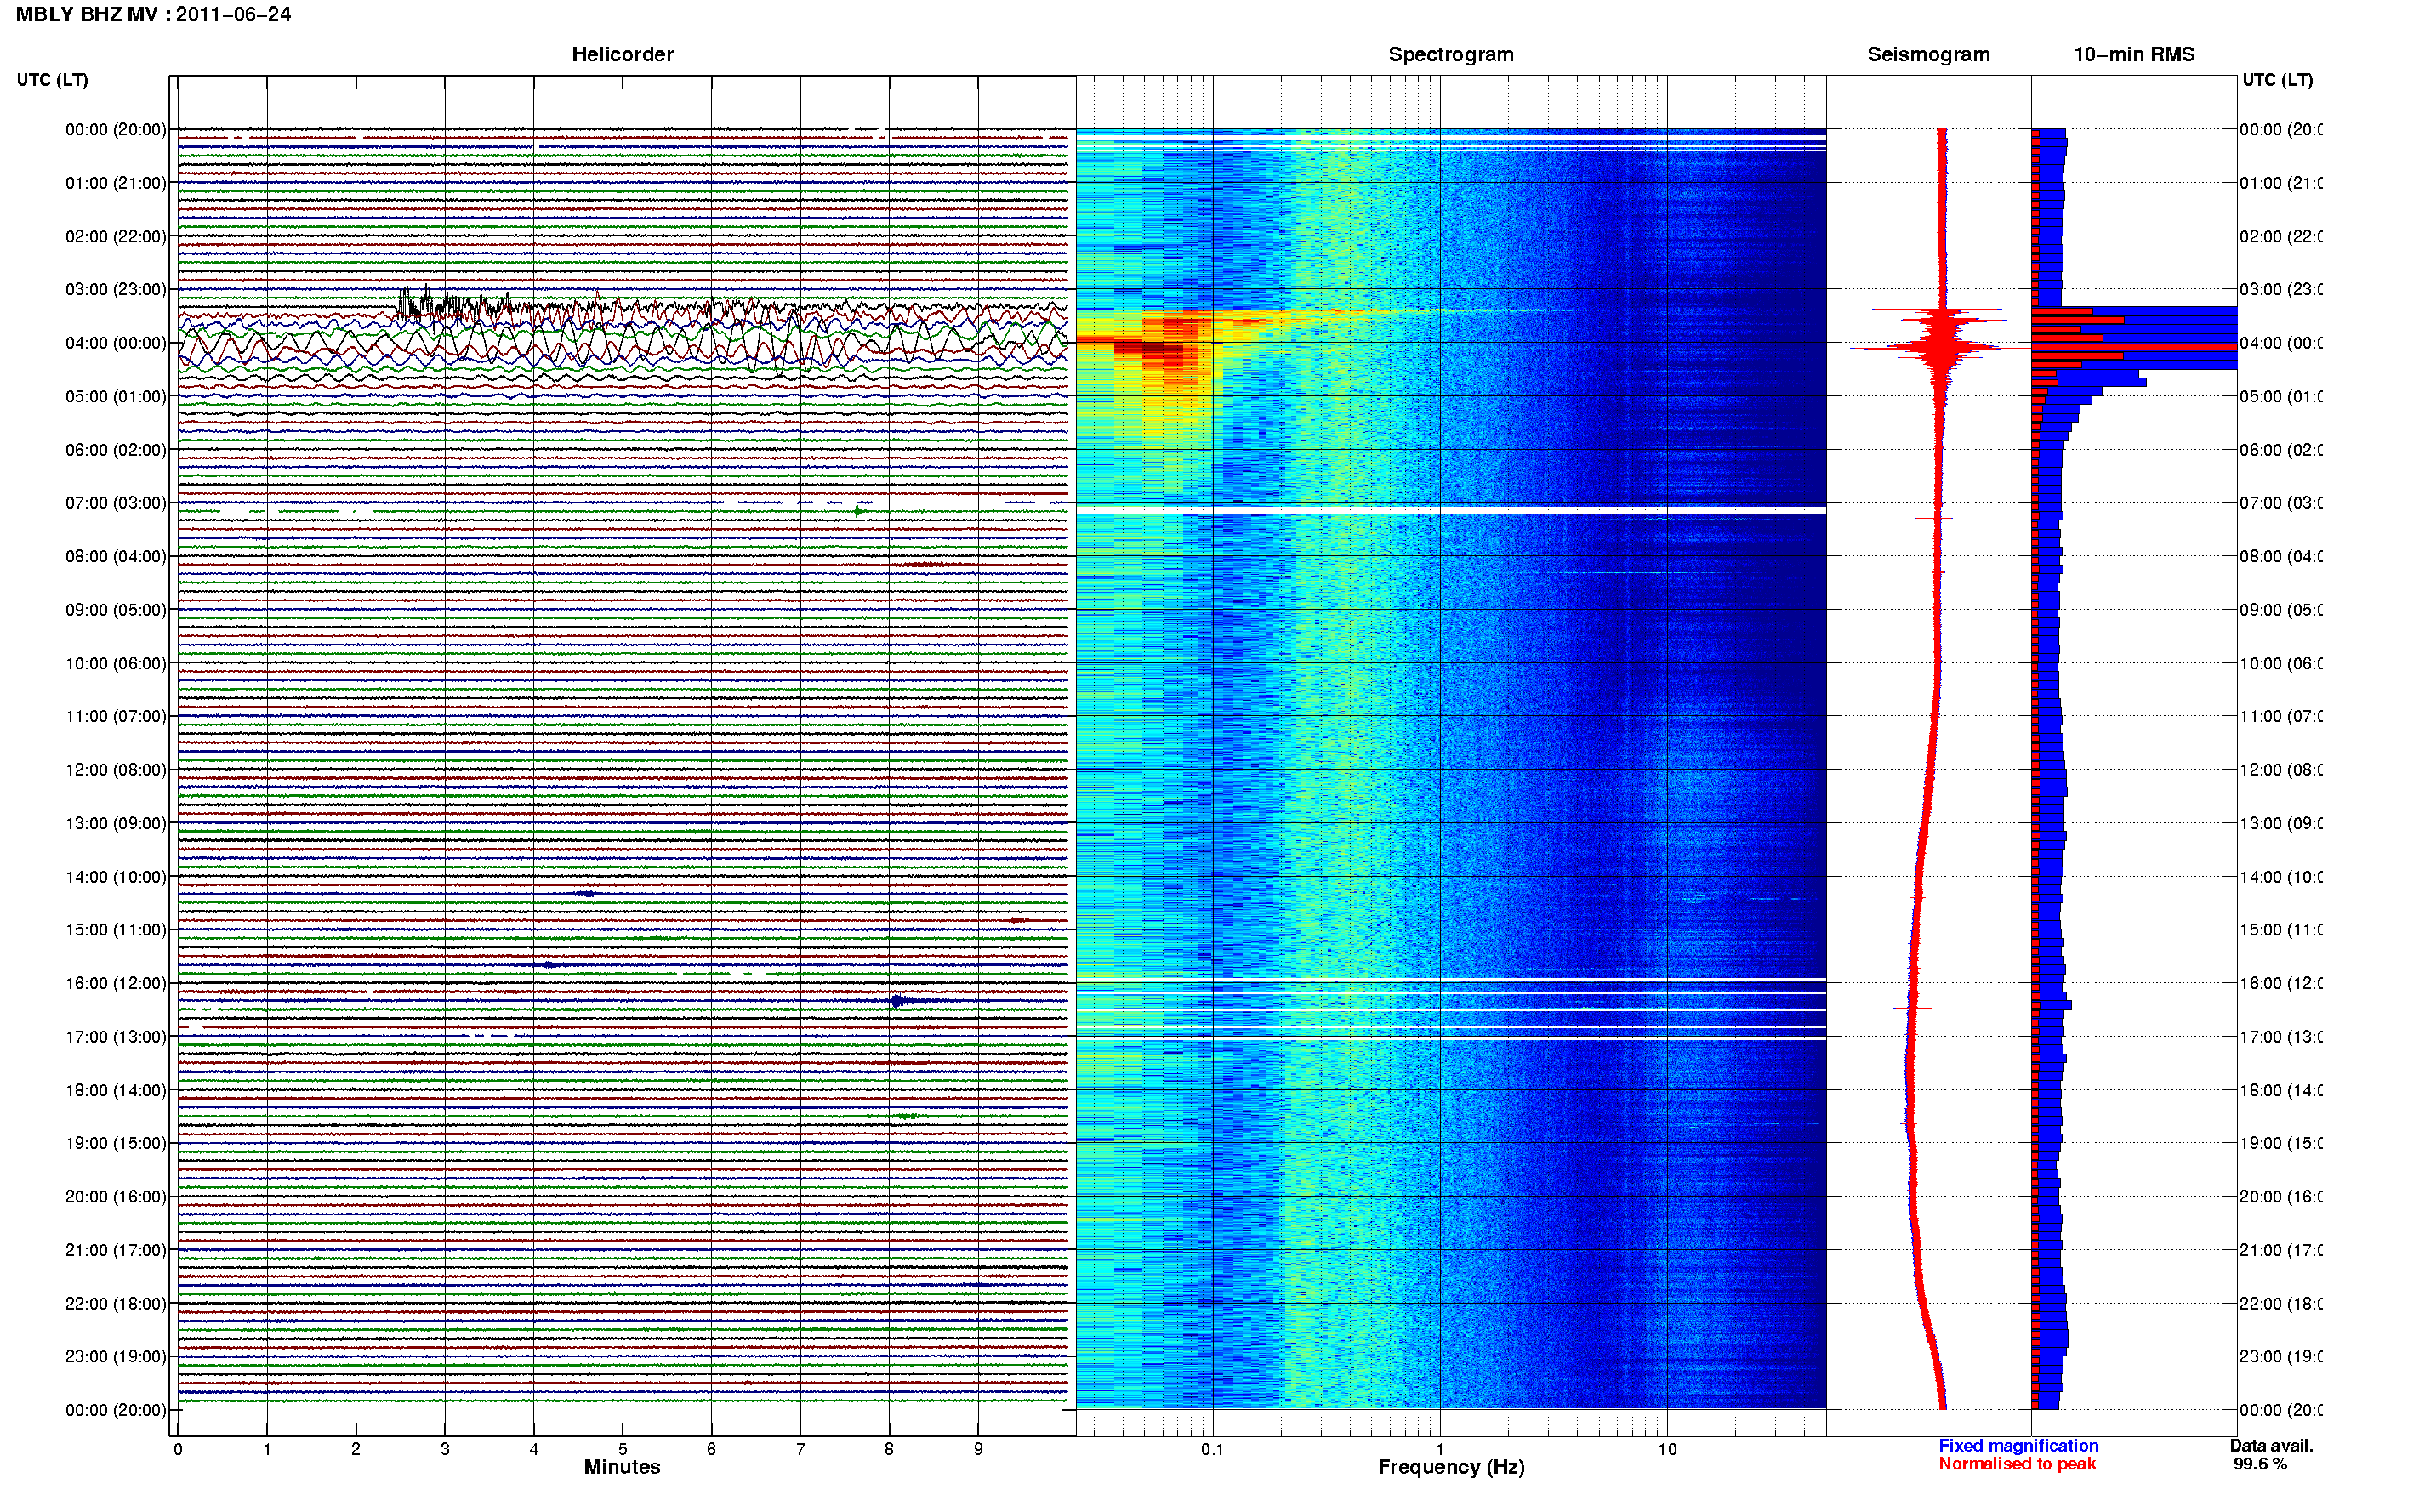
Task: Click the left time label "16:00 (12:00)"
Action: (116, 984)
